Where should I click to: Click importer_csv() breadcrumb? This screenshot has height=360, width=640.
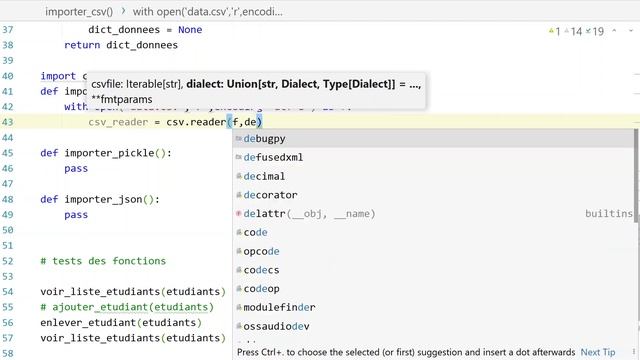pyautogui.click(x=79, y=11)
